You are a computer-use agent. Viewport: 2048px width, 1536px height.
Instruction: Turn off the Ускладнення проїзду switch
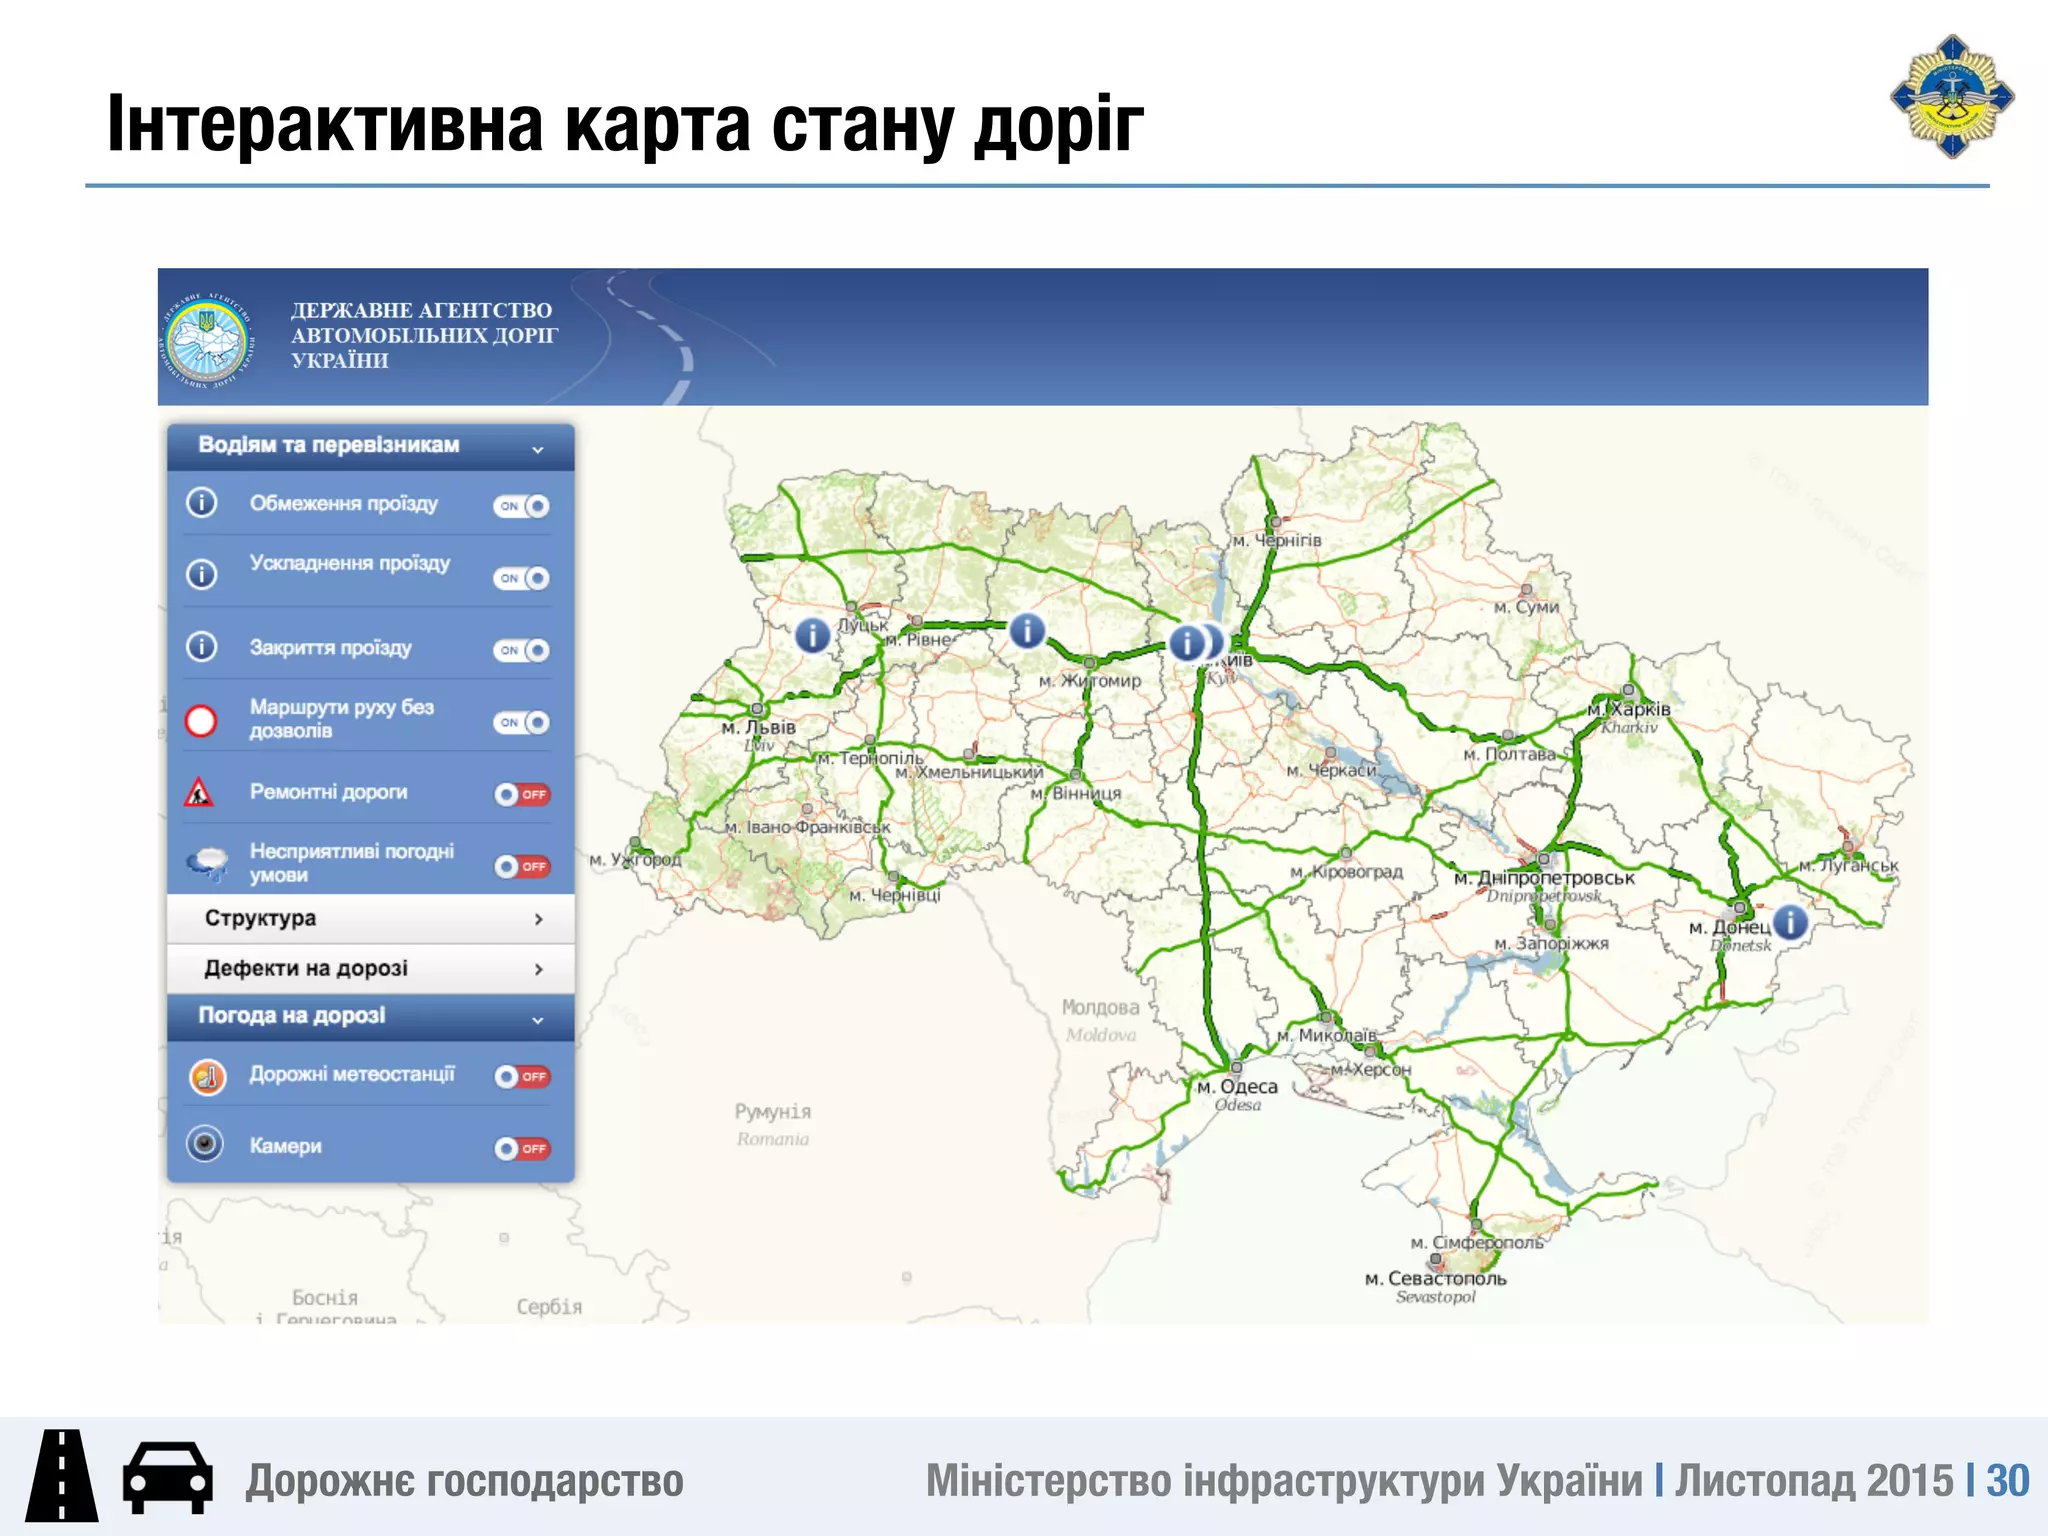coord(521,578)
